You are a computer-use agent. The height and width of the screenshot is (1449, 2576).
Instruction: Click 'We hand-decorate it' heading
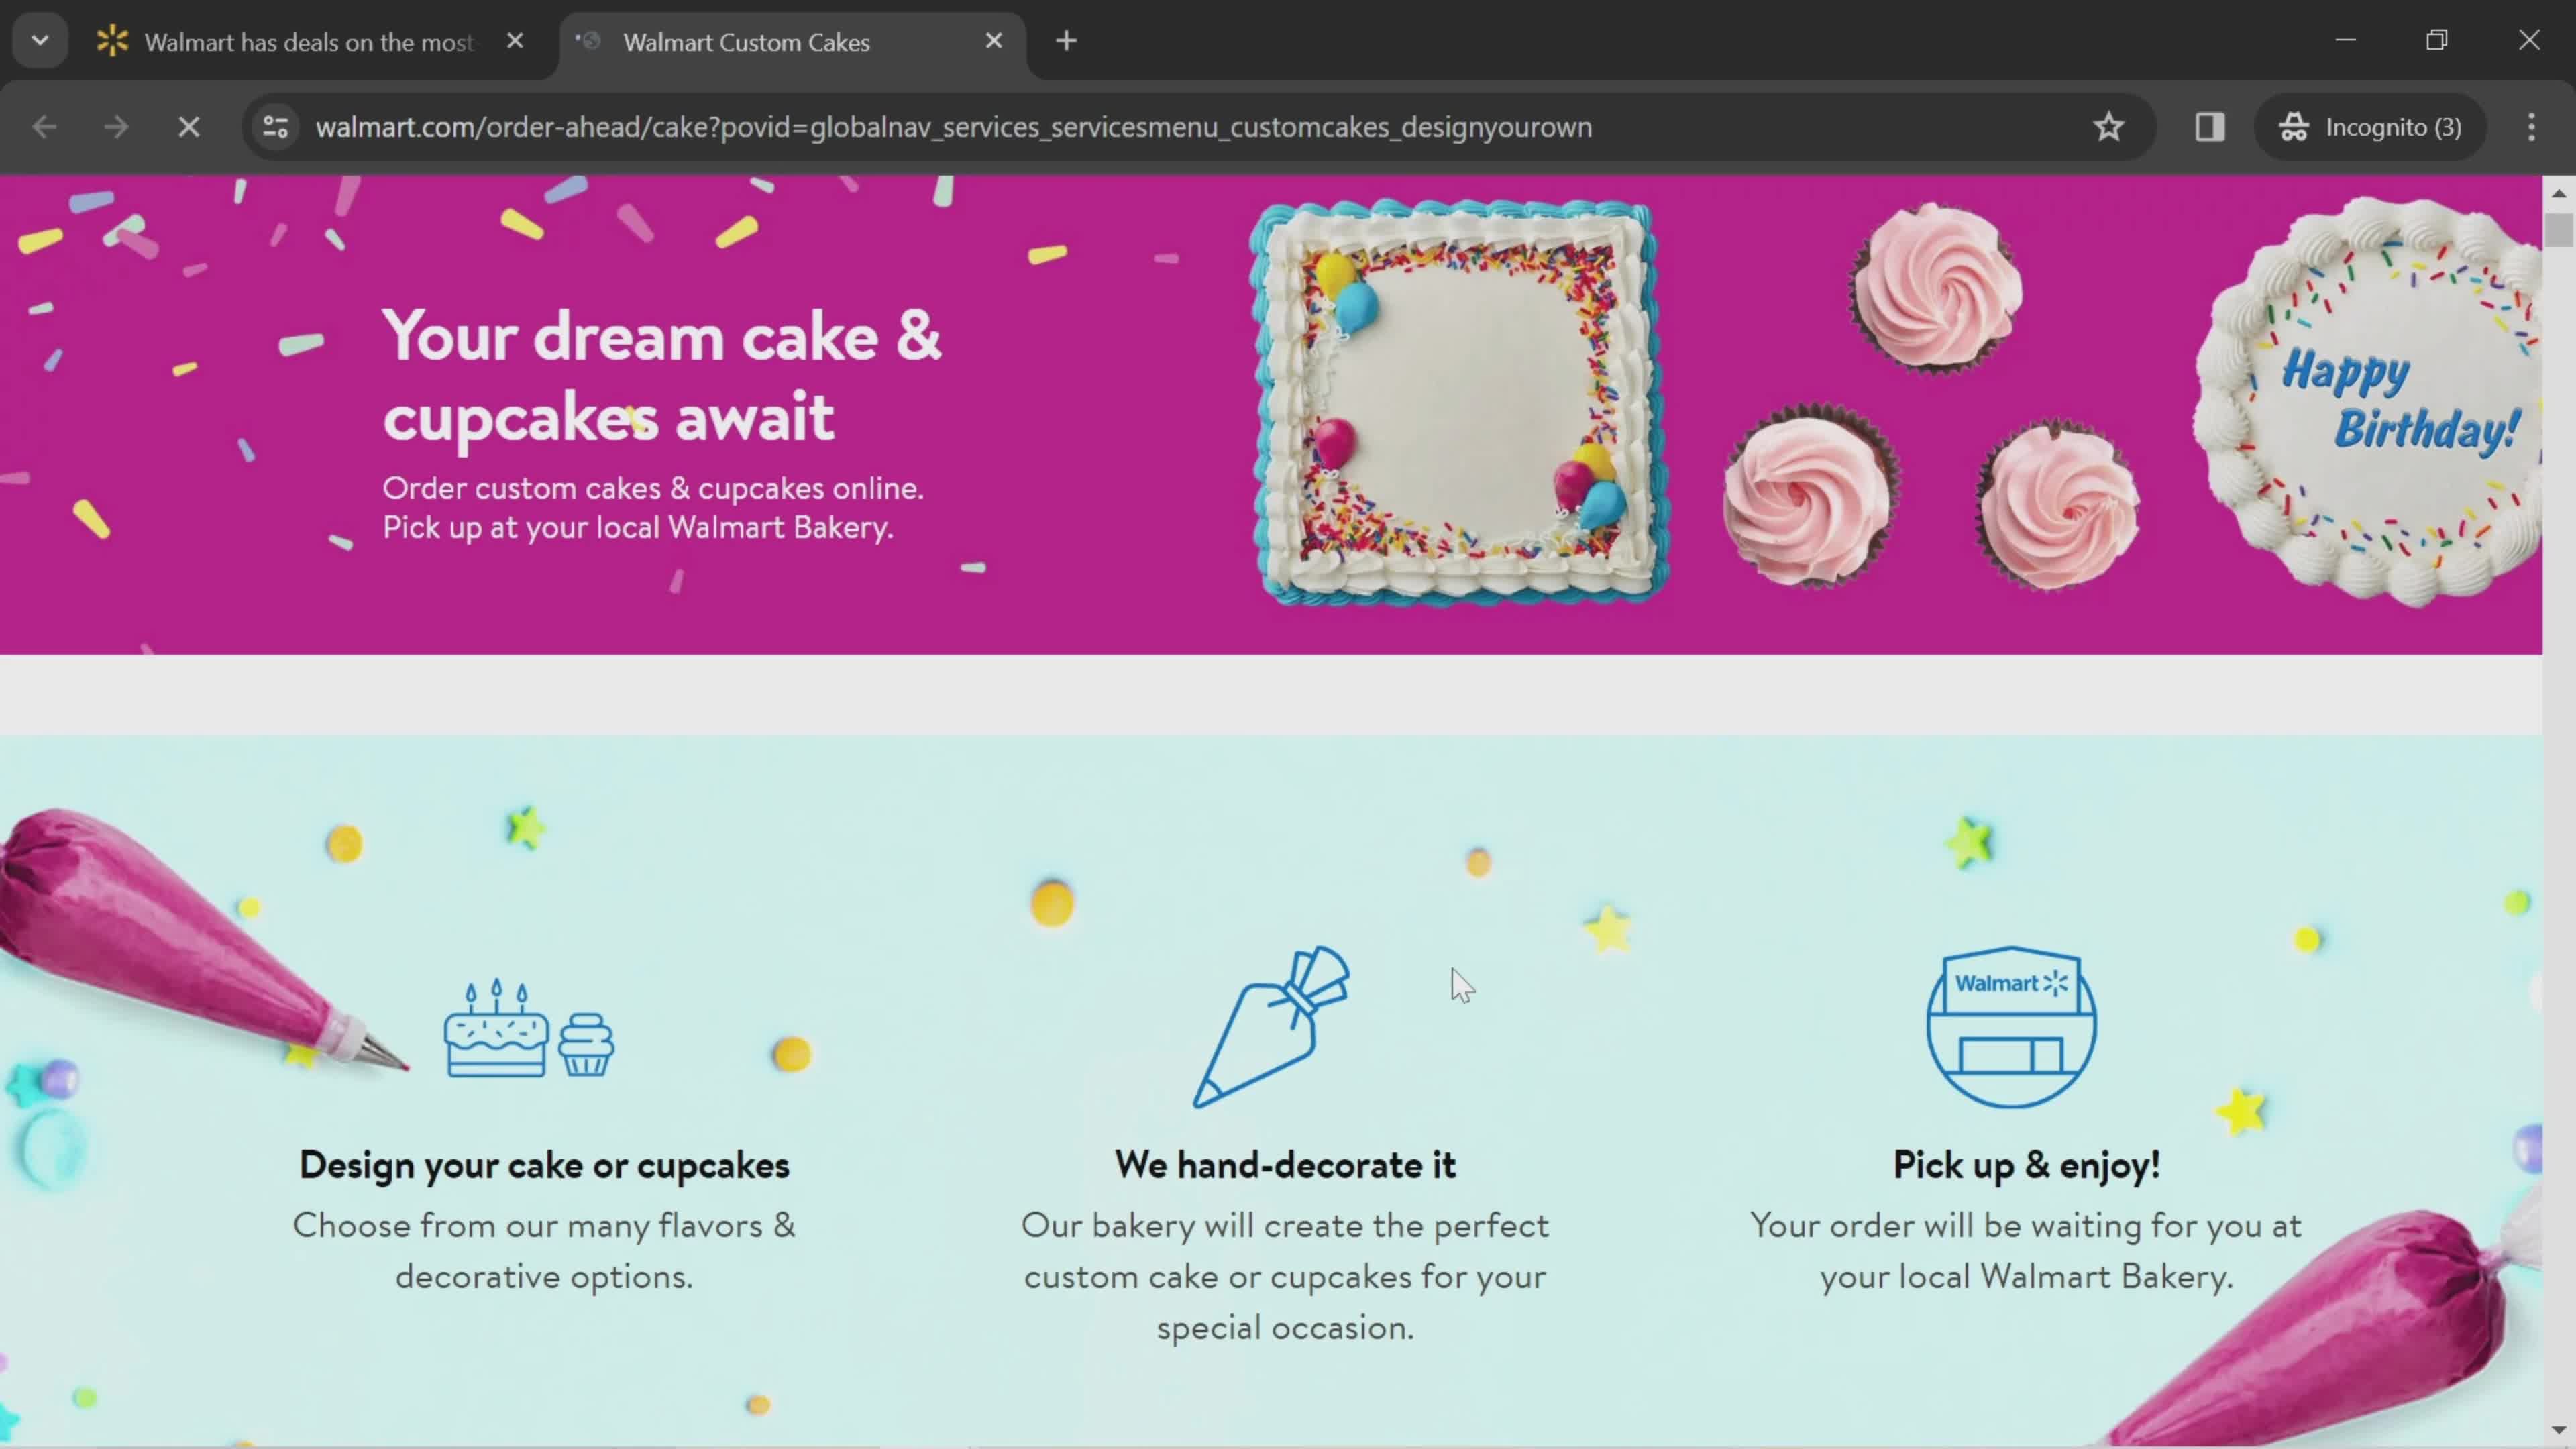click(x=1285, y=1165)
